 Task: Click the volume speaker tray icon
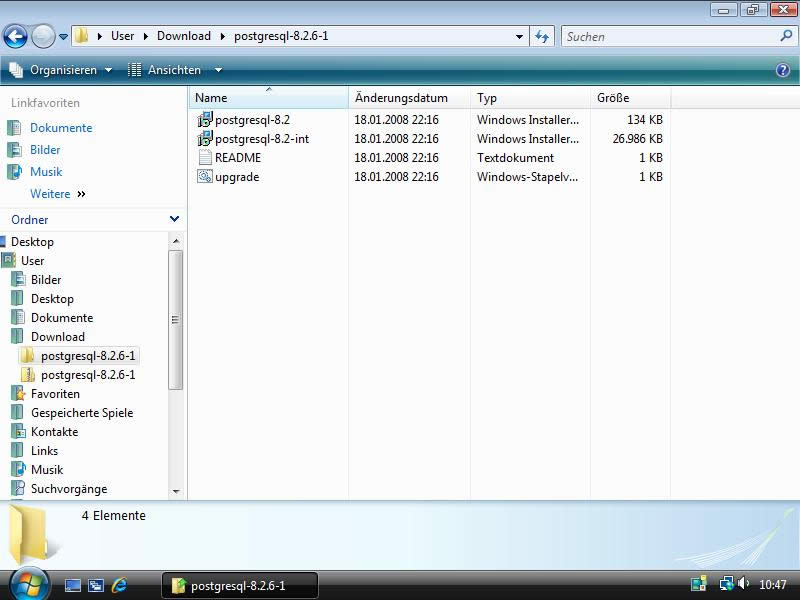743,583
